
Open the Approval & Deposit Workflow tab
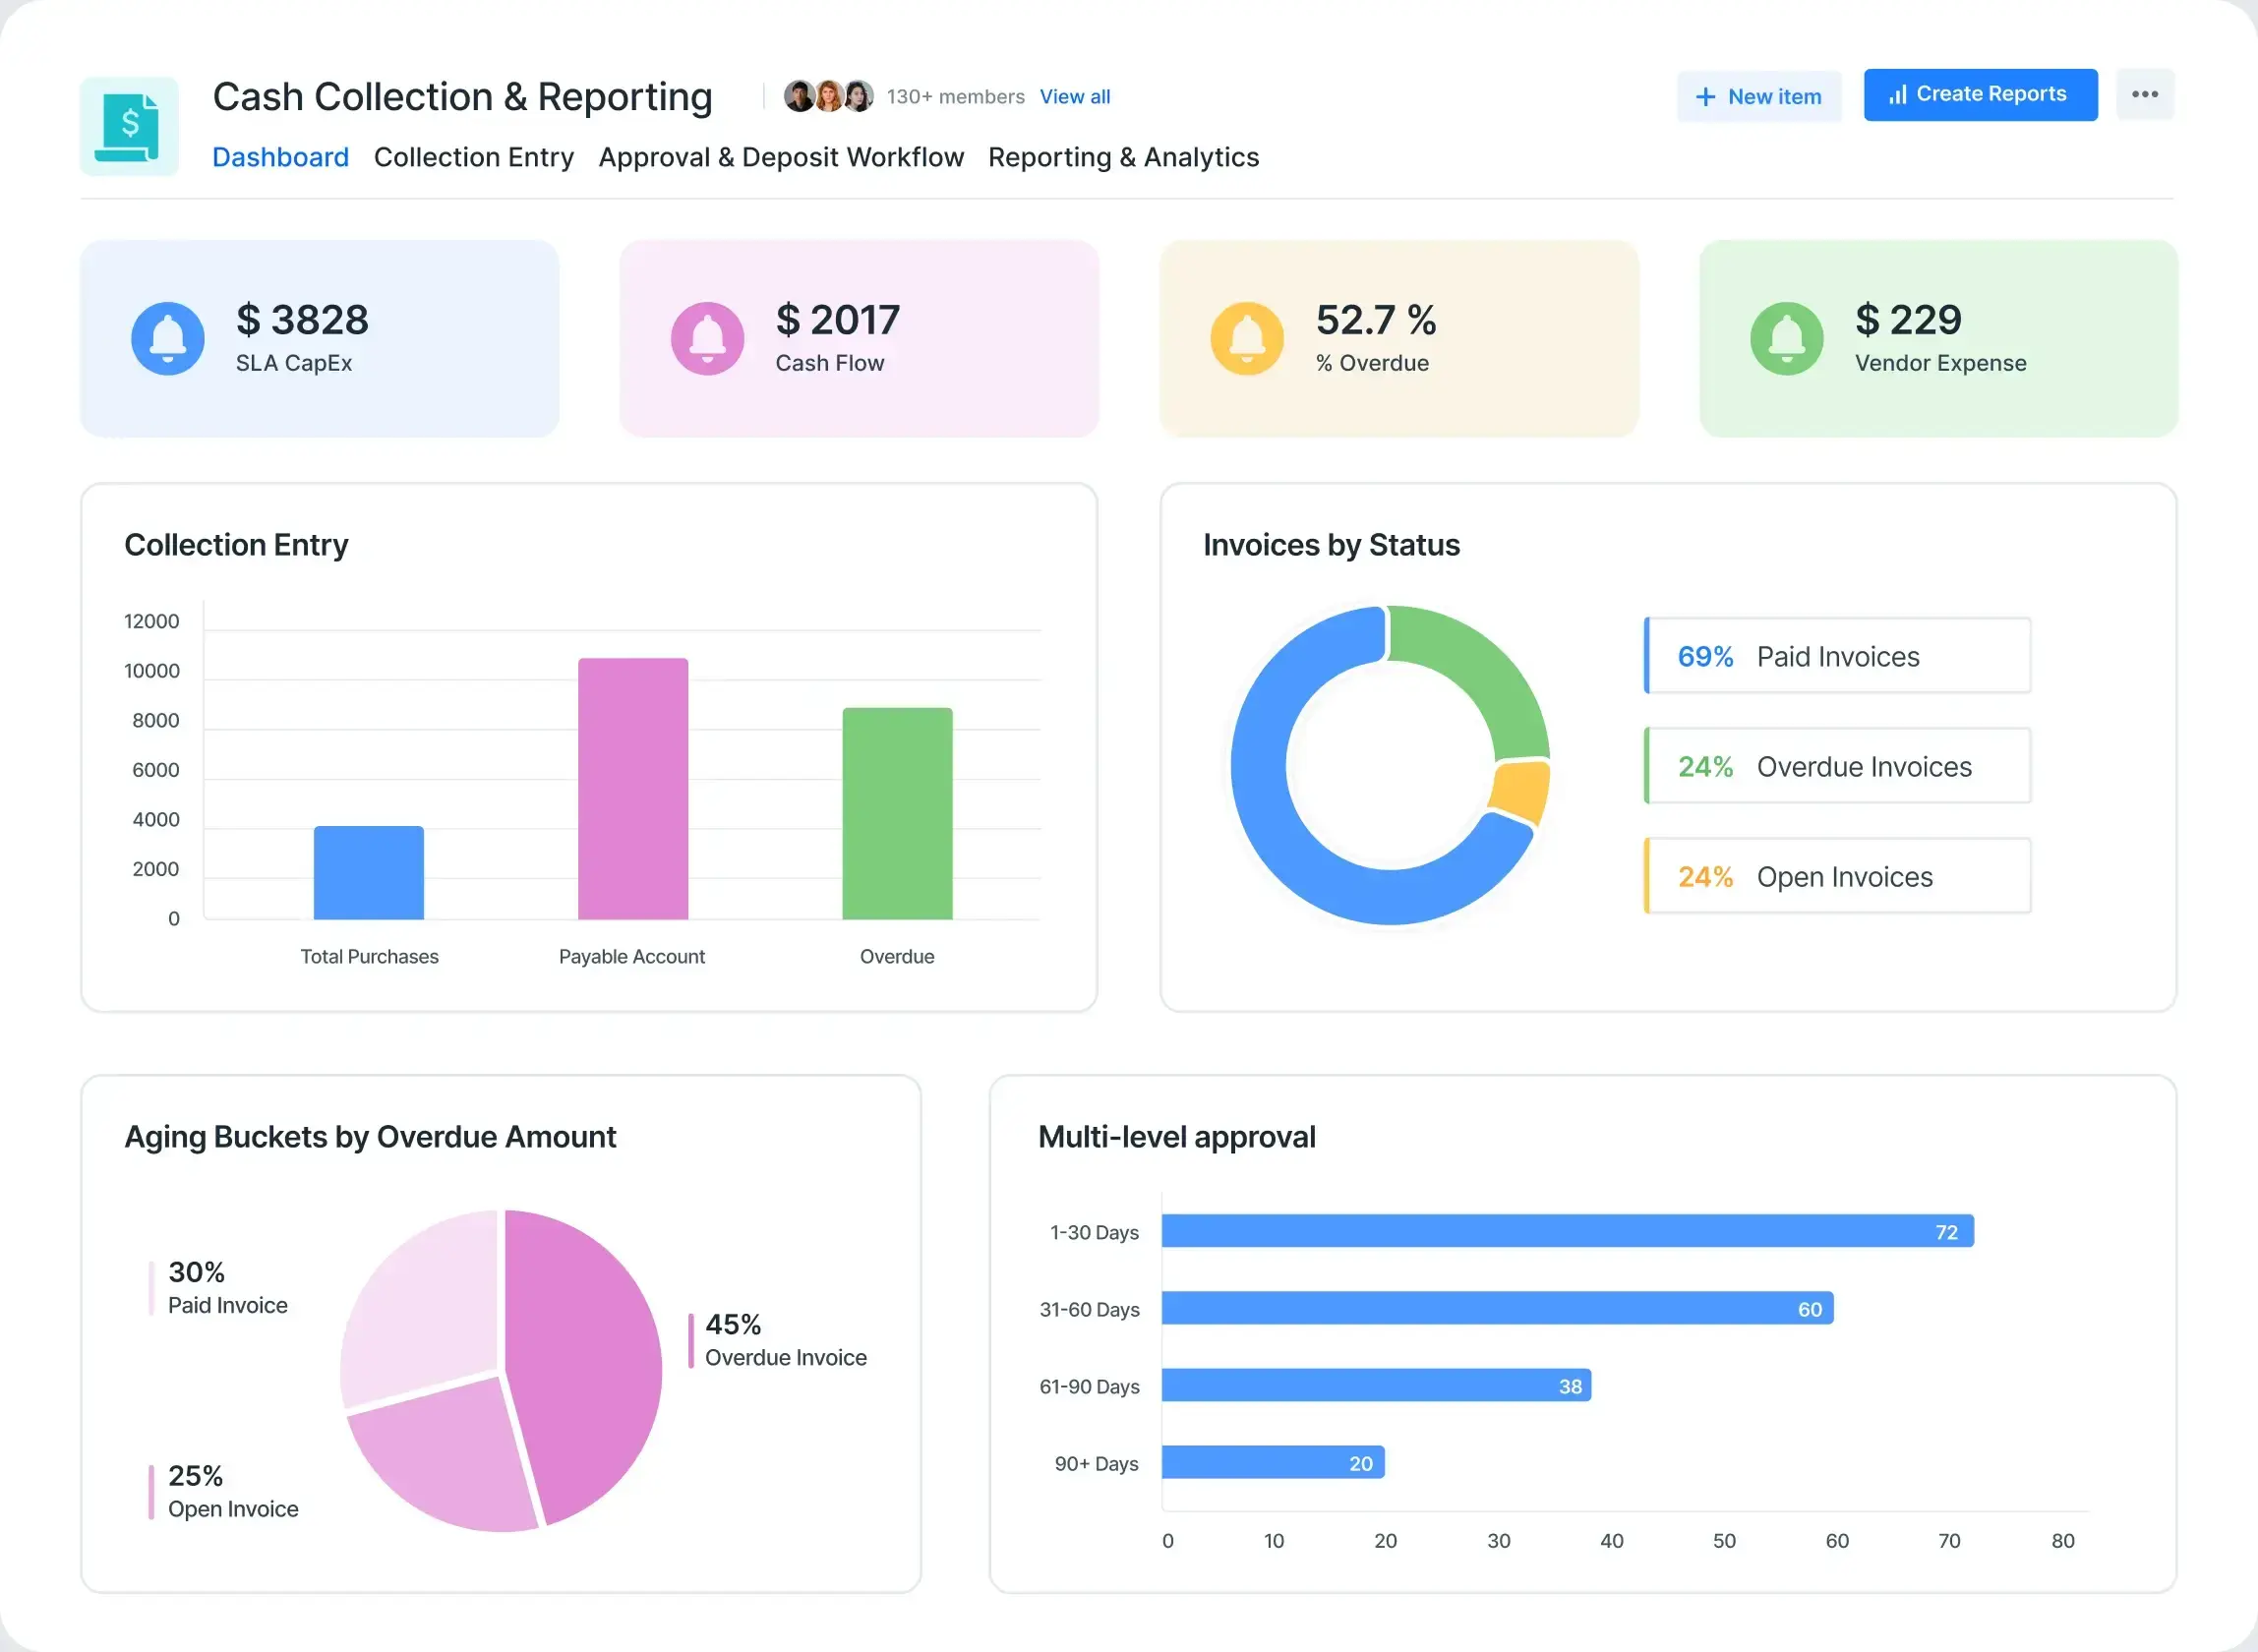781,157
